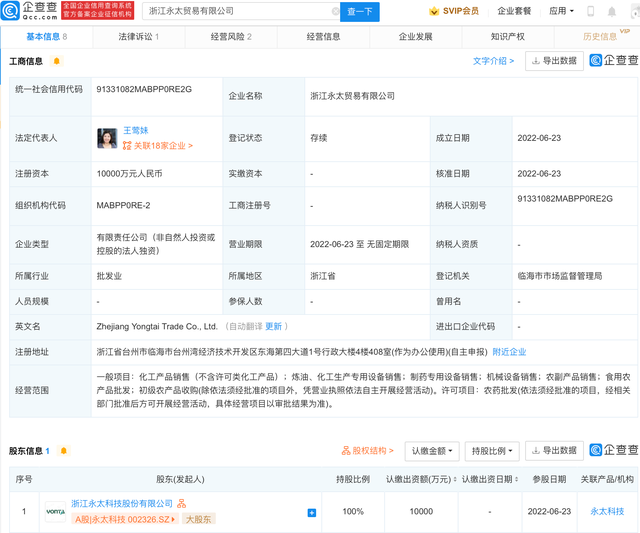Click the Yongtai shareholder logo thumbnail
Image resolution: width=640 pixels, height=533 pixels.
click(55, 511)
